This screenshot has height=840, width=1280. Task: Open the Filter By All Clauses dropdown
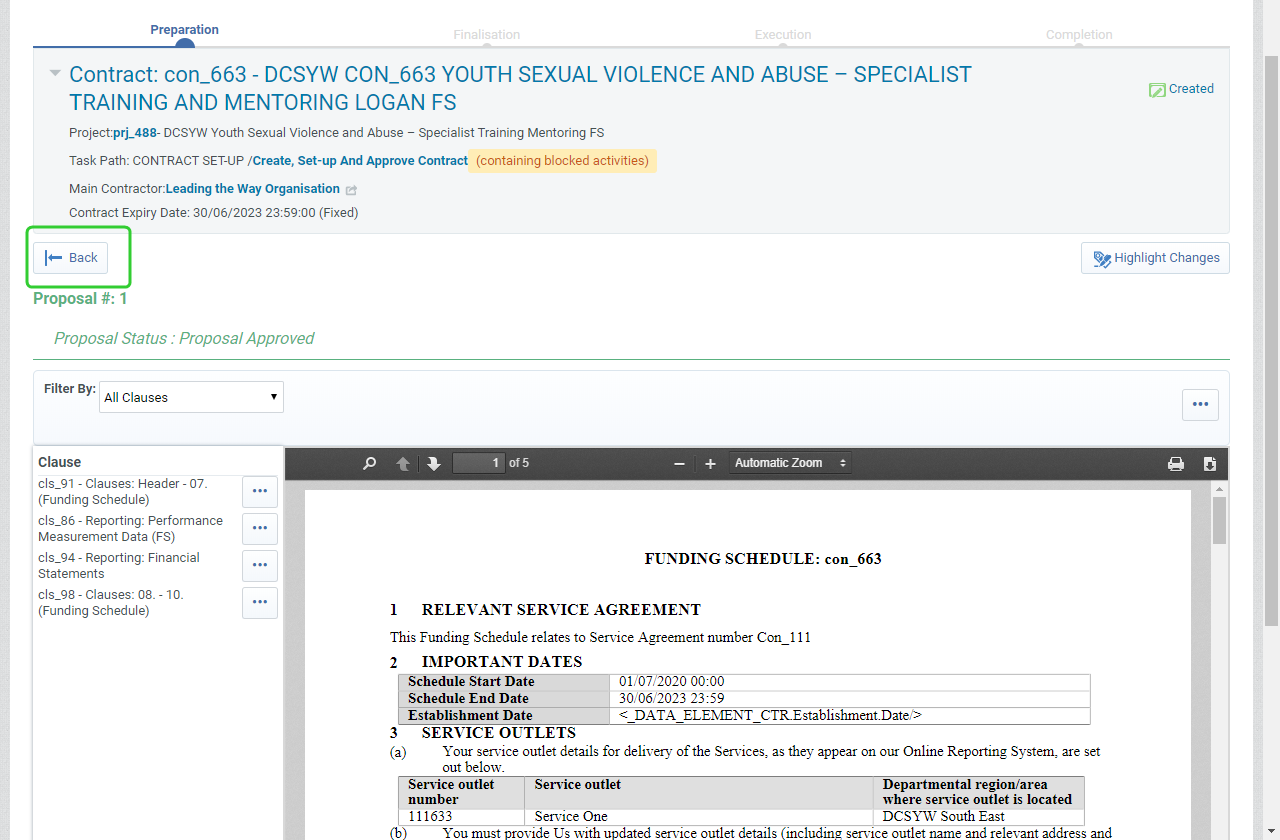tap(192, 397)
